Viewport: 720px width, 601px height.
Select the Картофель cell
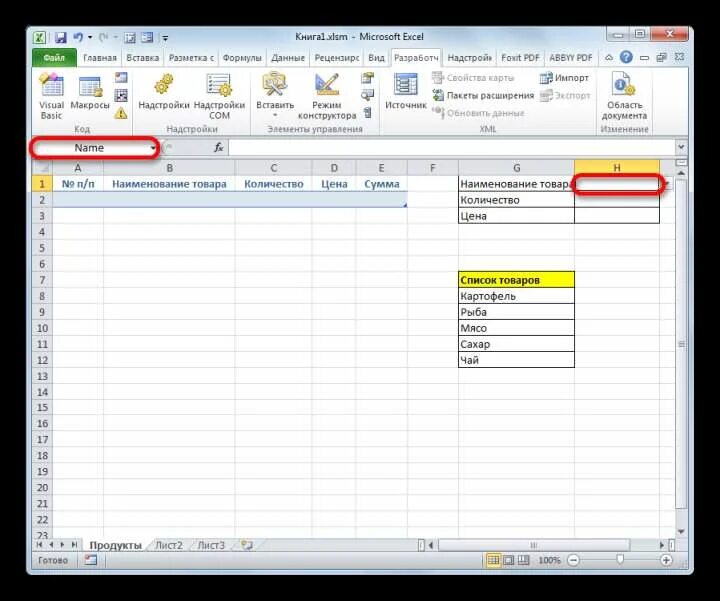[x=516, y=296]
